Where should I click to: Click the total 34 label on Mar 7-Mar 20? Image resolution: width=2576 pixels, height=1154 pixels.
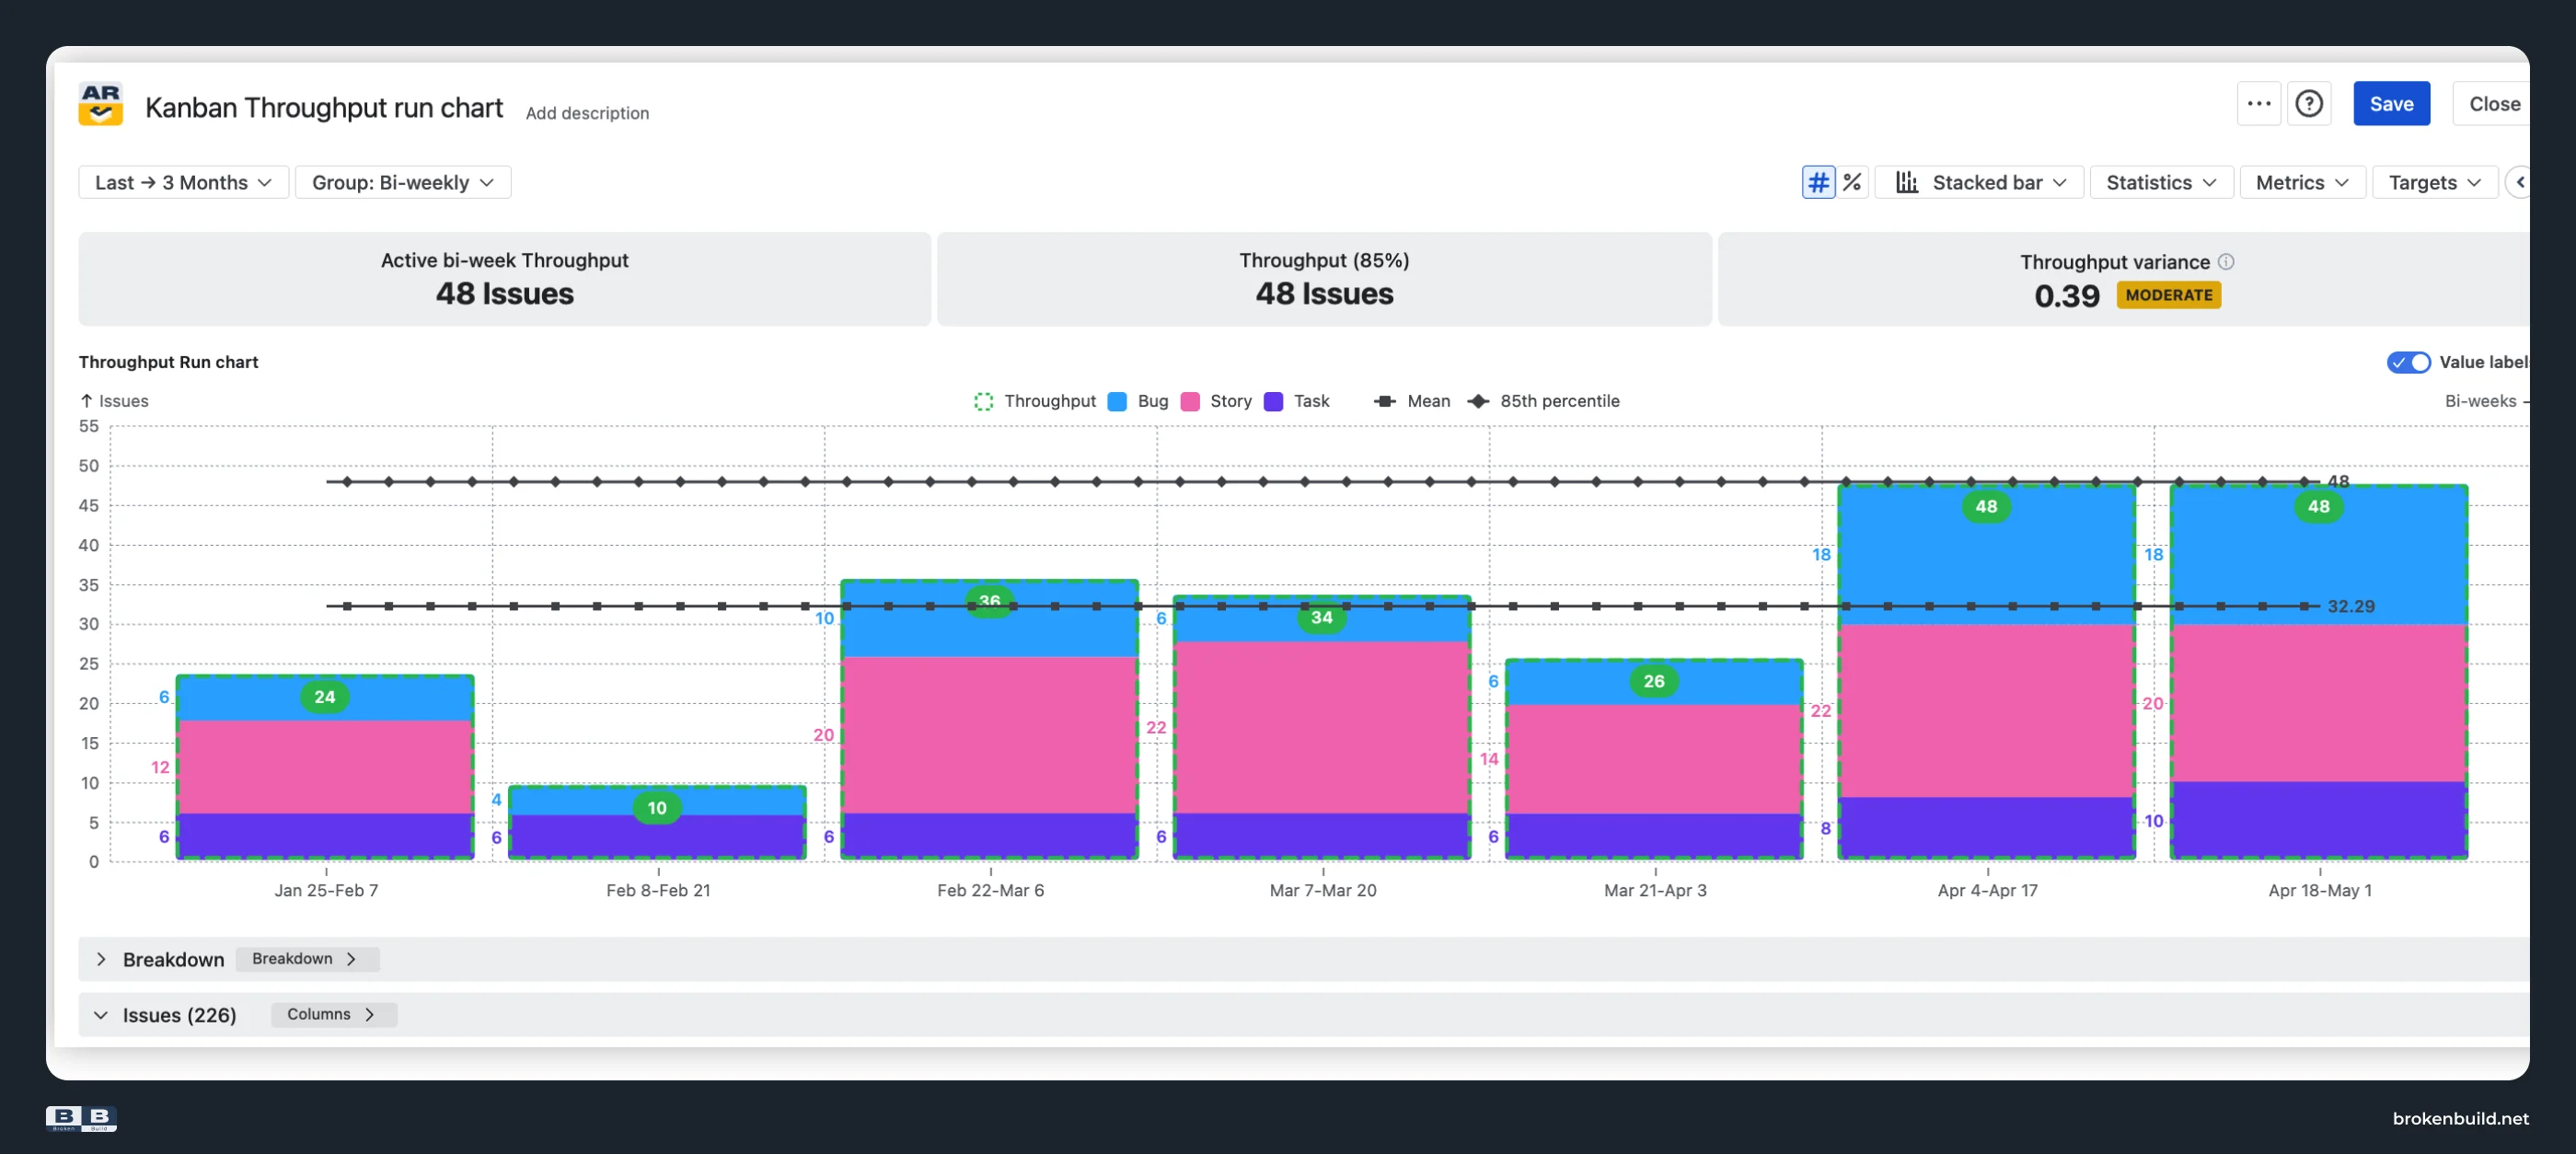(x=1322, y=617)
